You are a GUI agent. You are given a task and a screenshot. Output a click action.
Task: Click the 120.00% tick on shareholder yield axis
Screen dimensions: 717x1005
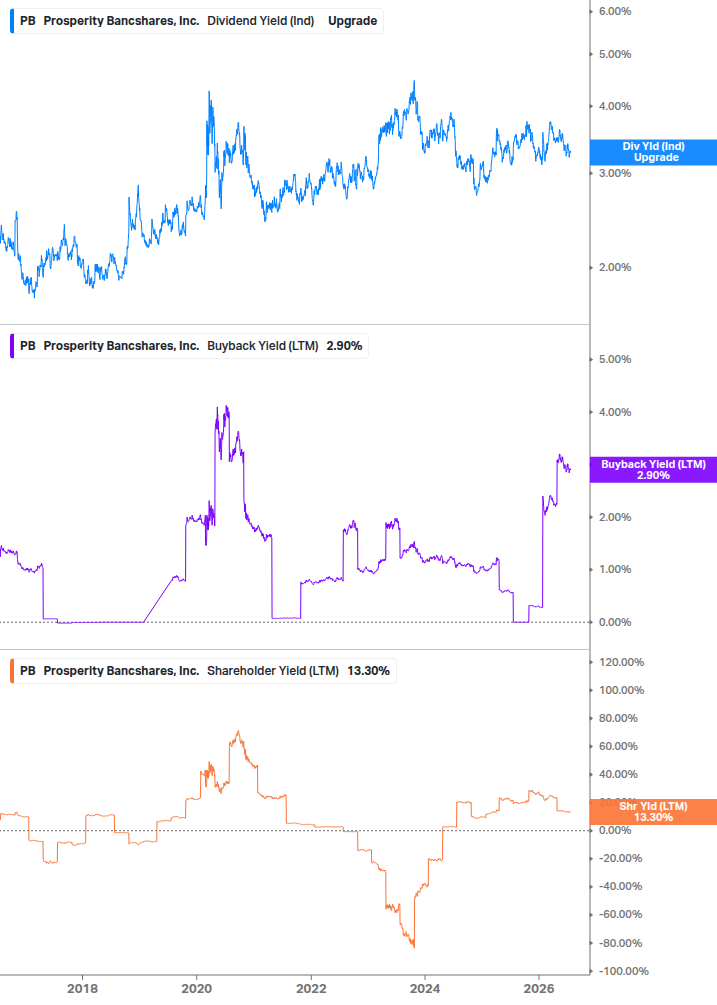click(x=621, y=663)
